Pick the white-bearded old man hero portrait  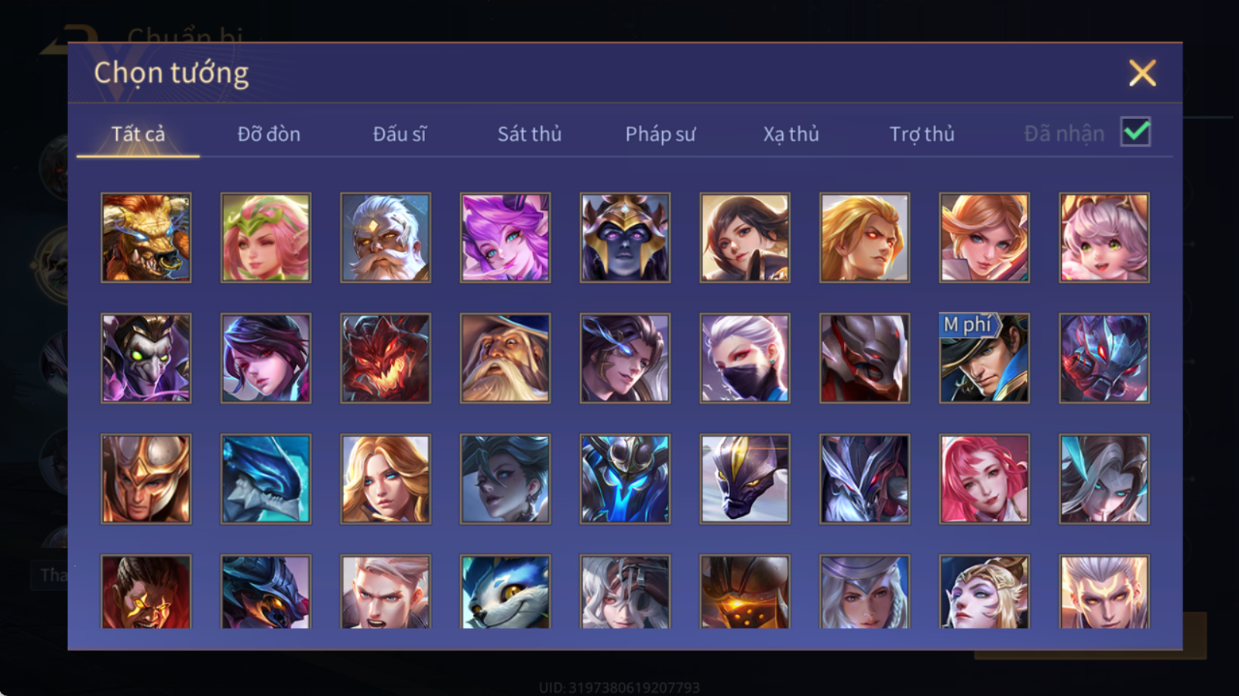[x=385, y=238]
